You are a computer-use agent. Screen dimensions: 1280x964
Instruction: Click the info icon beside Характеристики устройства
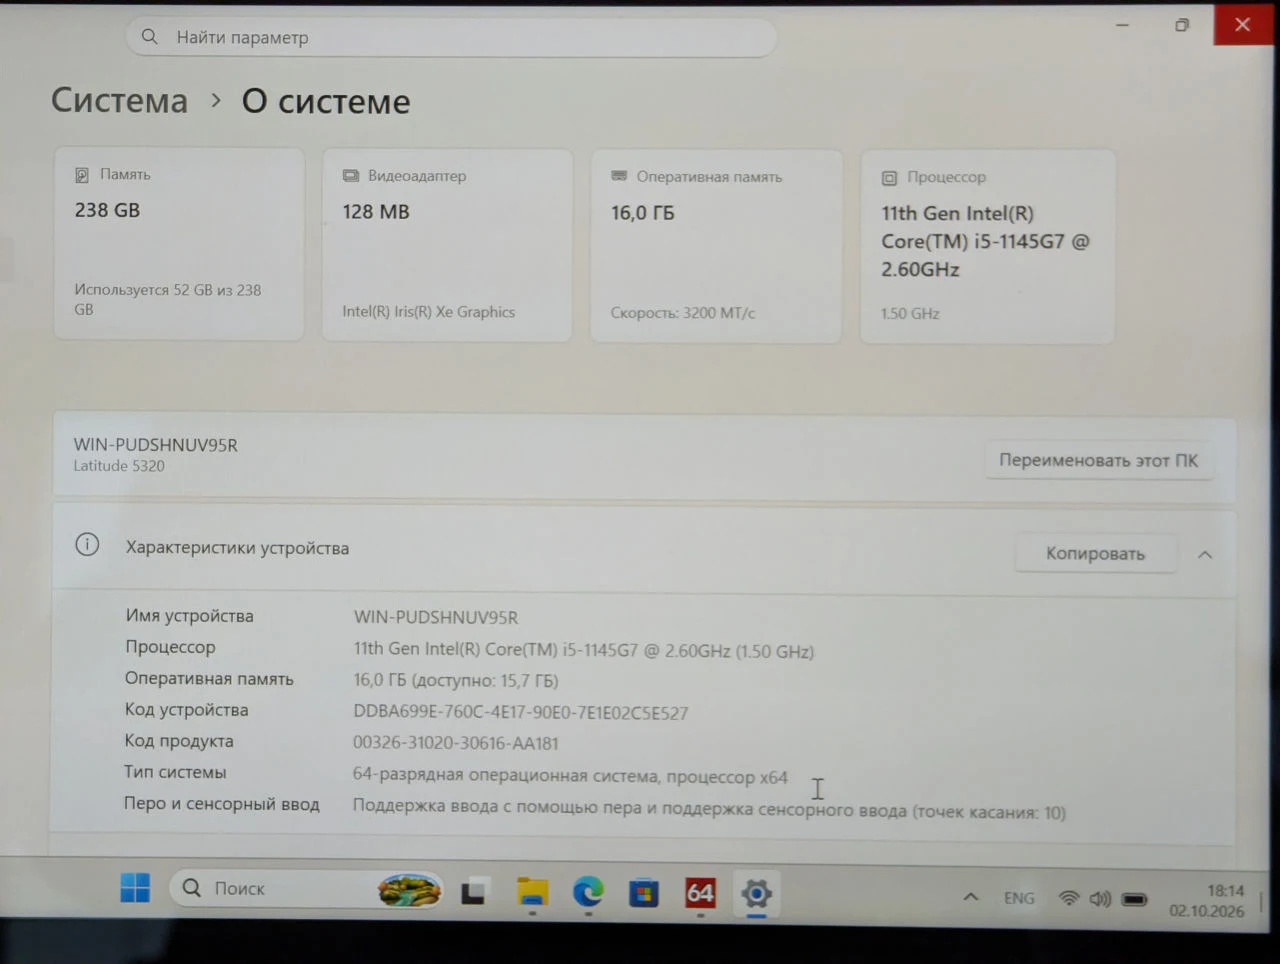tap(87, 545)
